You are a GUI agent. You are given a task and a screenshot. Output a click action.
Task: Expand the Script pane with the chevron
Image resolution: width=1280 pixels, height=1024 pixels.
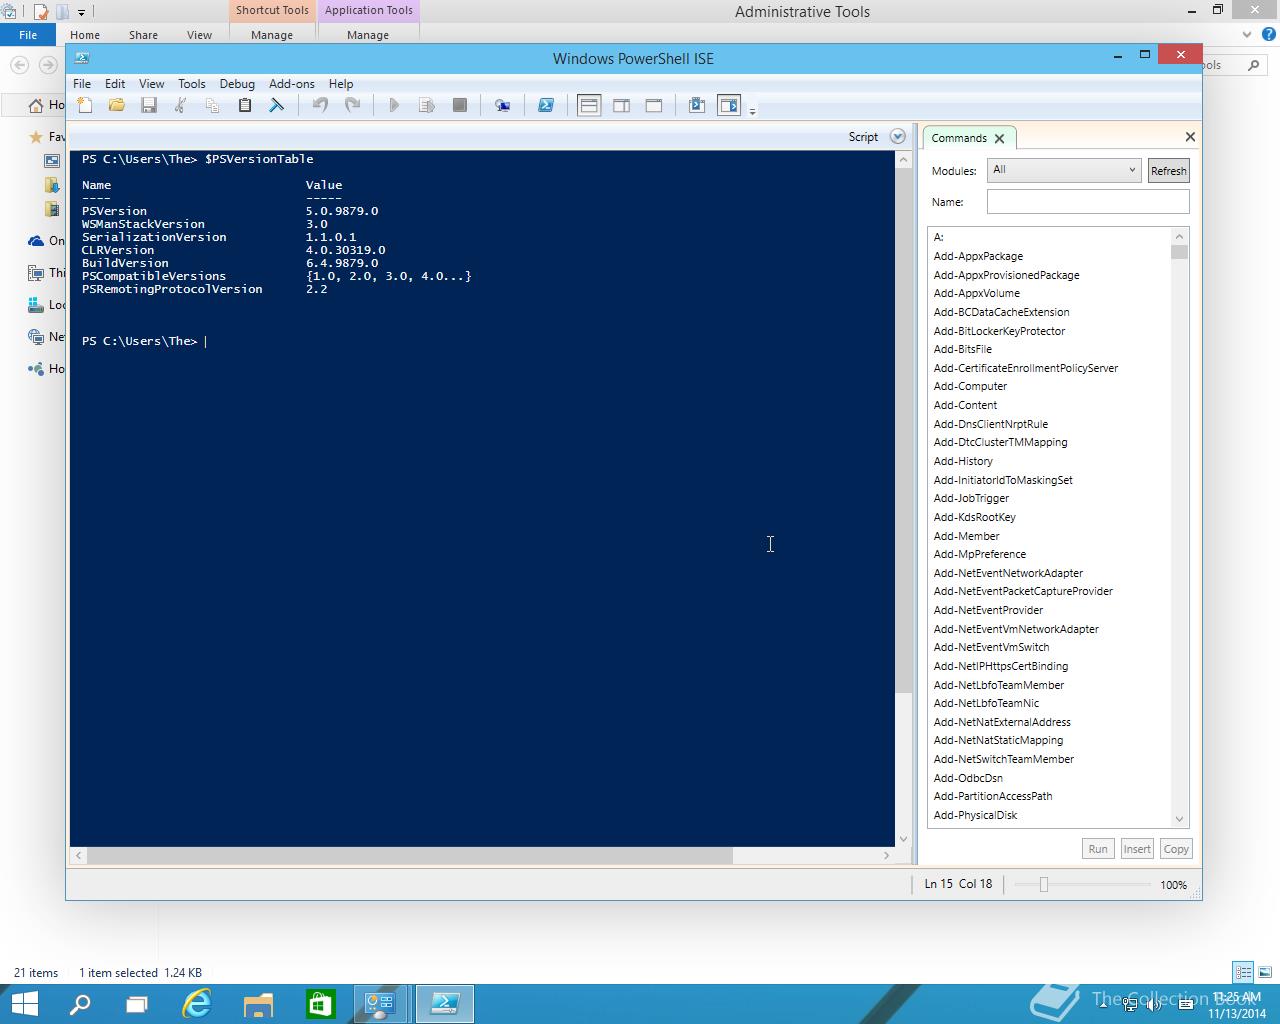[897, 137]
